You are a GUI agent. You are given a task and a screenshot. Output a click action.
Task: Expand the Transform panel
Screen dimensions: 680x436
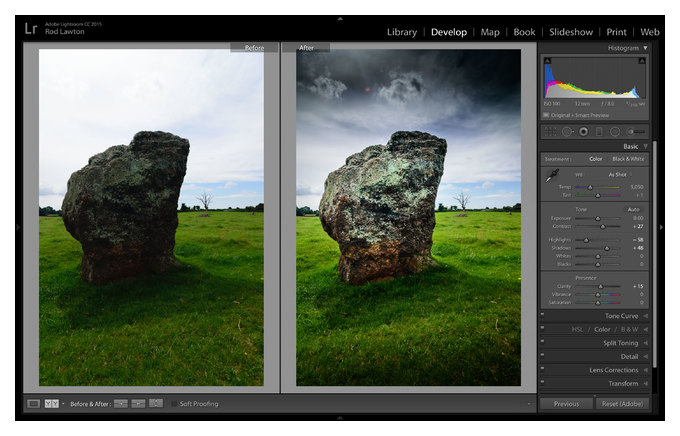(645, 384)
